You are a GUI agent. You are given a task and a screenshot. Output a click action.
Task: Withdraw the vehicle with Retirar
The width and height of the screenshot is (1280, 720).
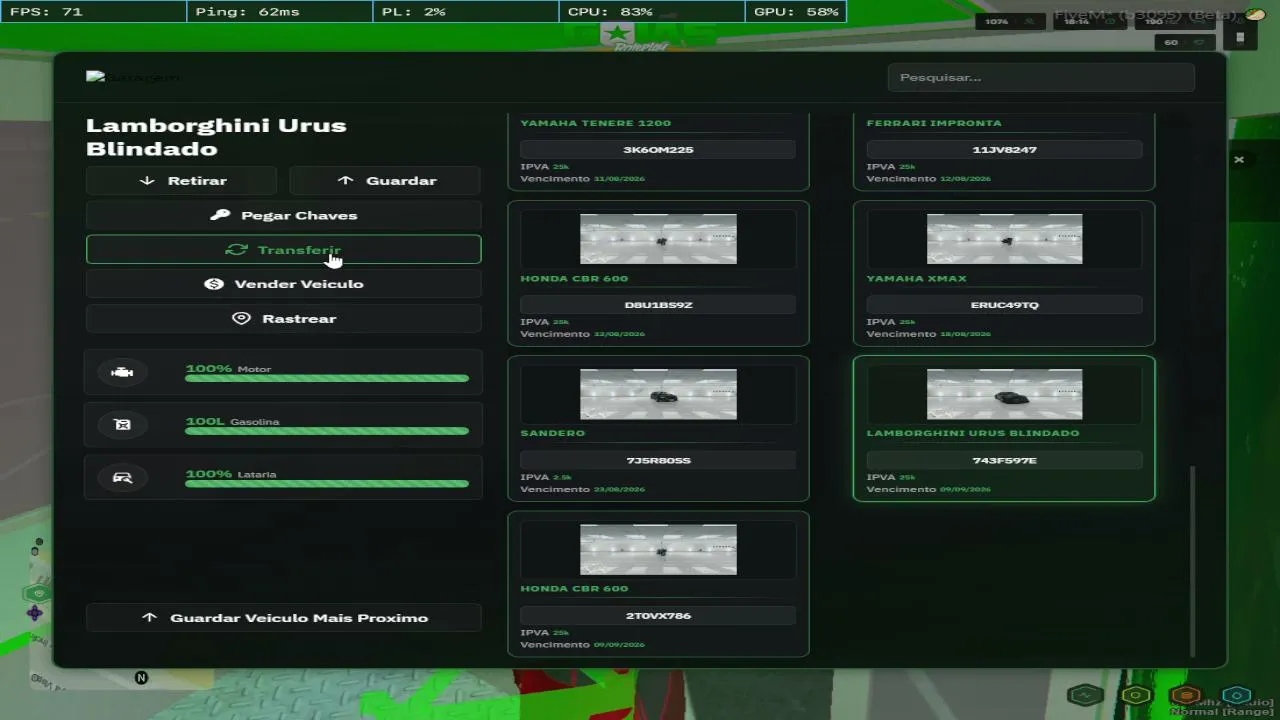[x=181, y=181]
